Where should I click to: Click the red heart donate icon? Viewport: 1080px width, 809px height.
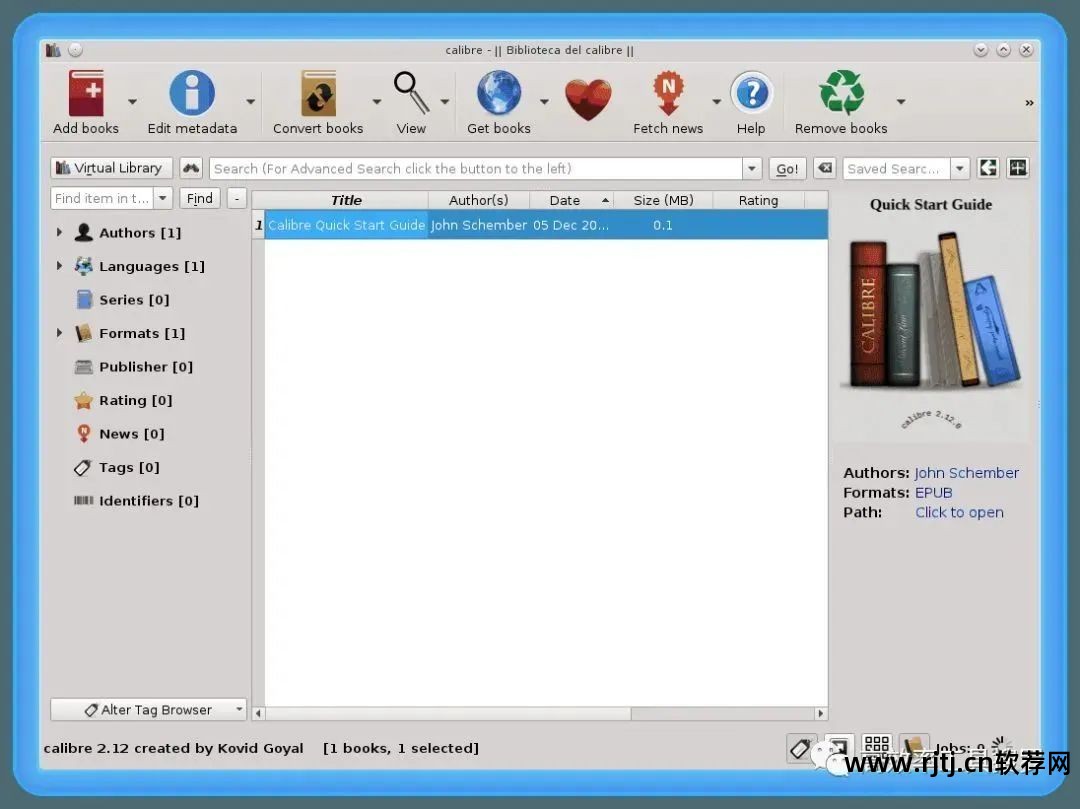(x=588, y=100)
